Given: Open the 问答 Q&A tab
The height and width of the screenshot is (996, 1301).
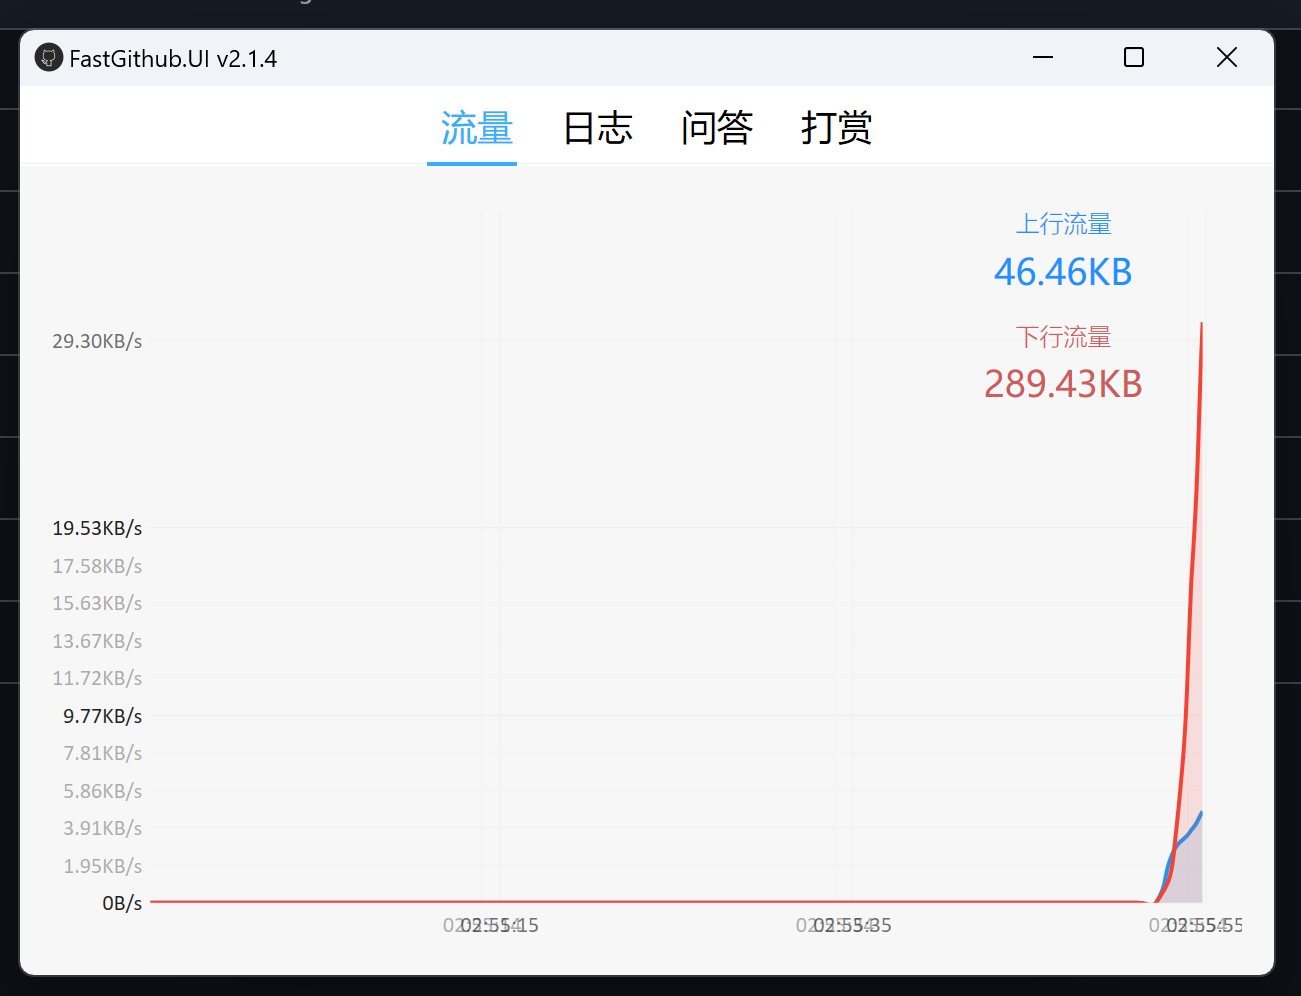Looking at the screenshot, I should click(x=716, y=128).
